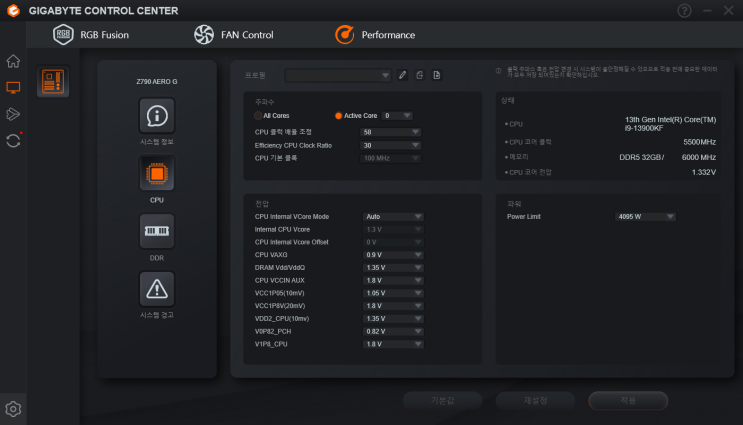Open the update refresh icon in the sidebar
The width and height of the screenshot is (743, 425).
(13, 140)
